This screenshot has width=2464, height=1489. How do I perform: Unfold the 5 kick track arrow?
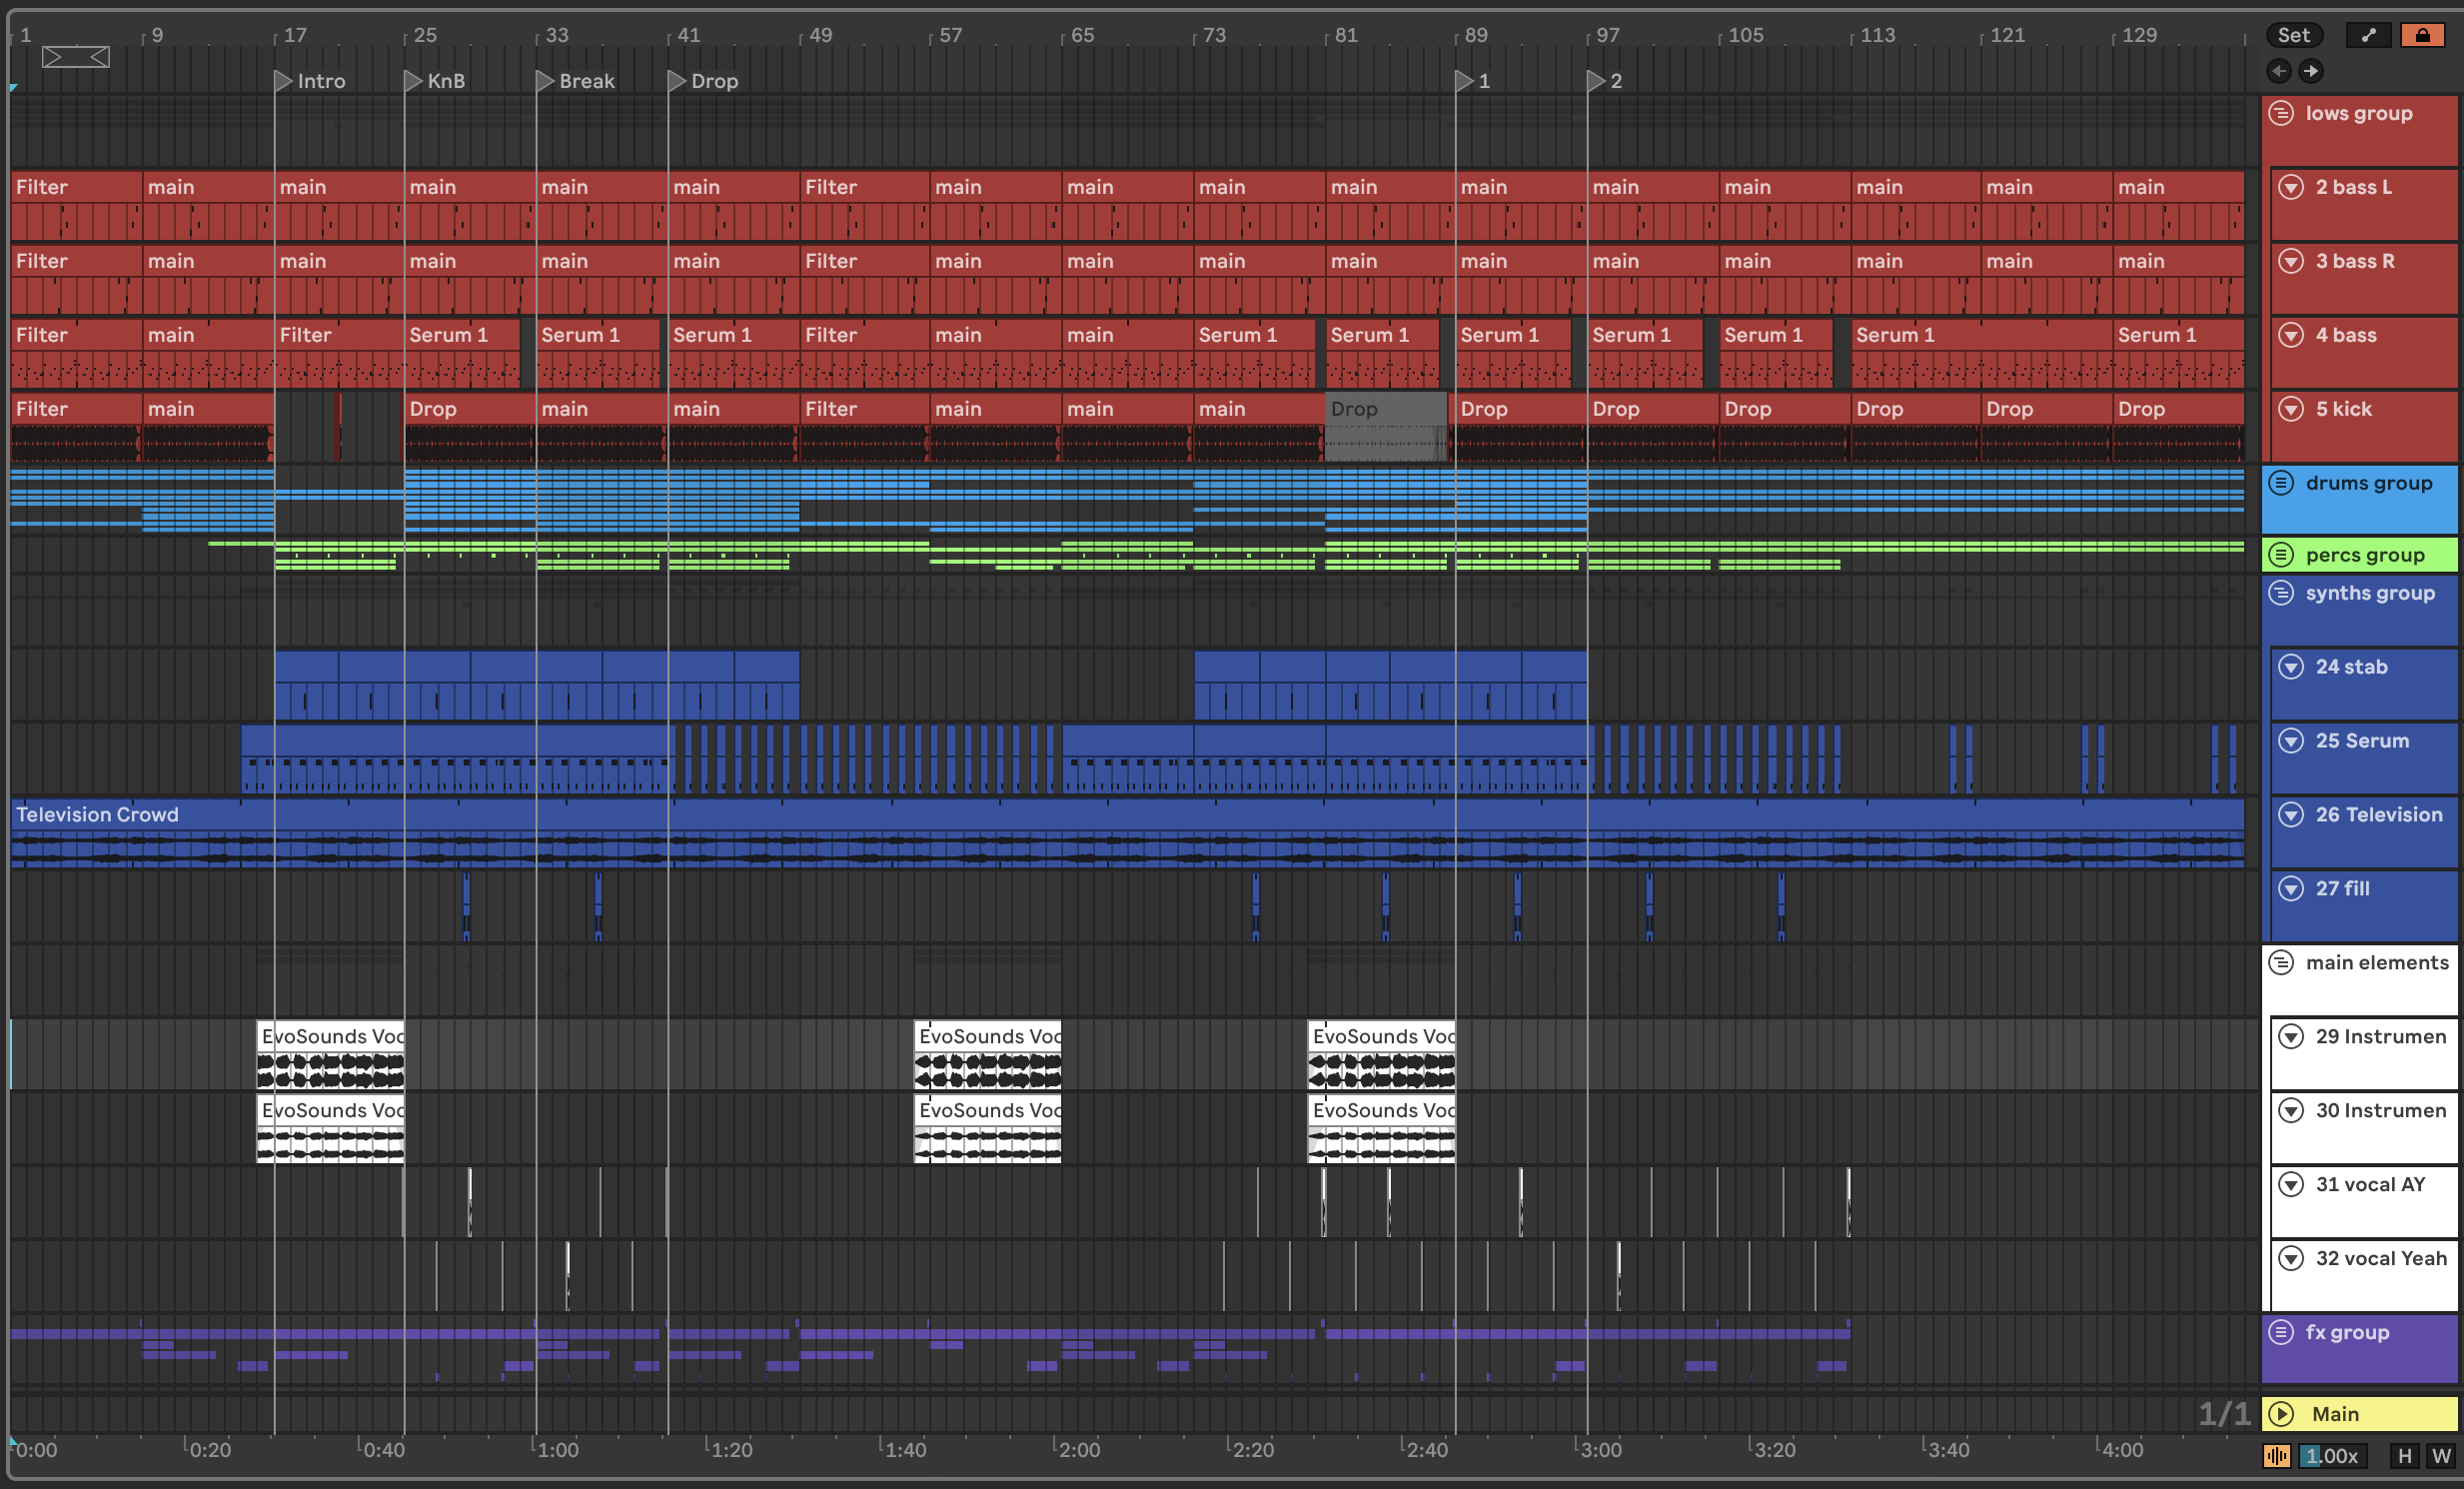point(2291,409)
